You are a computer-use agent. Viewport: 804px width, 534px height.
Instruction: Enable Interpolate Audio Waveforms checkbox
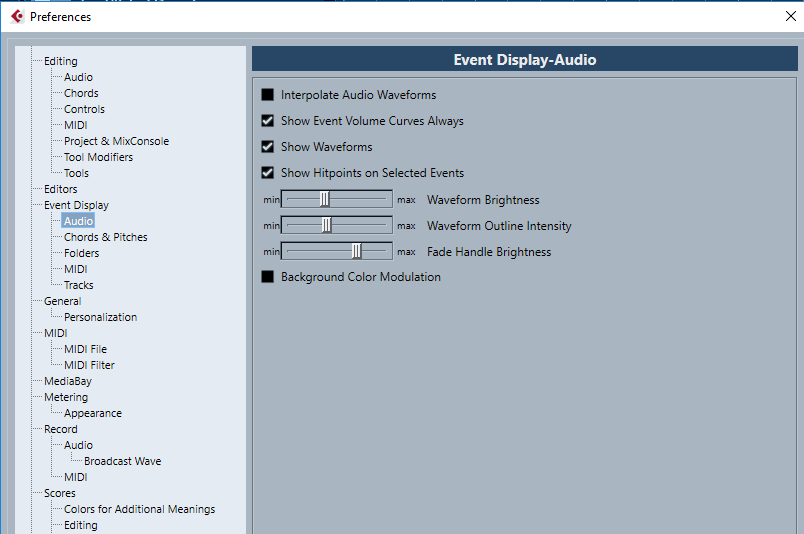point(268,95)
